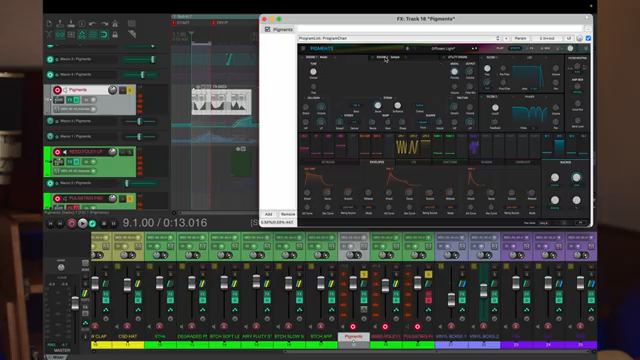Open the Diffusion Light preset name selector
640x360 pixels.
coord(443,48)
